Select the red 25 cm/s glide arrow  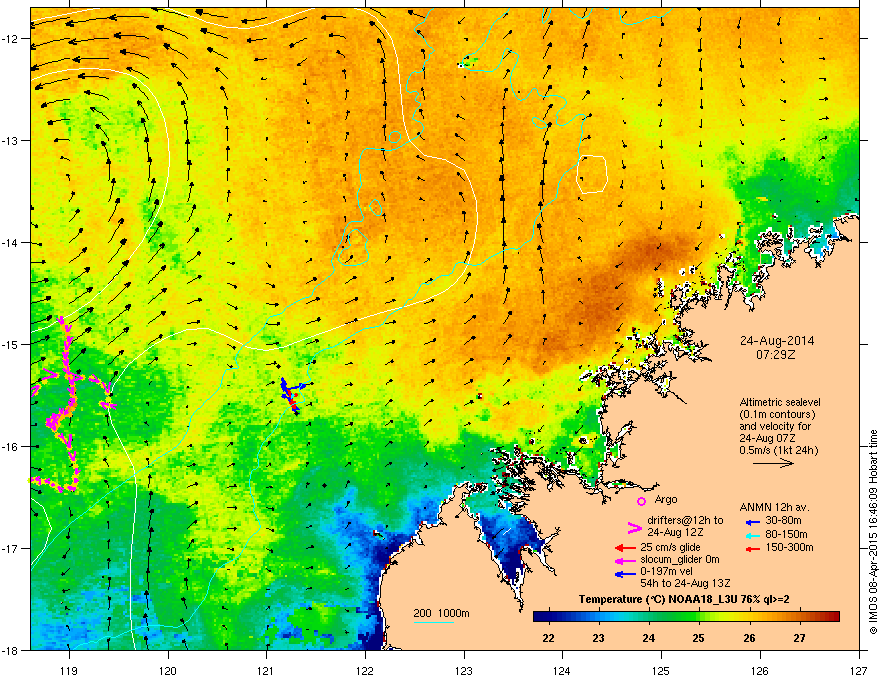[x=625, y=548]
